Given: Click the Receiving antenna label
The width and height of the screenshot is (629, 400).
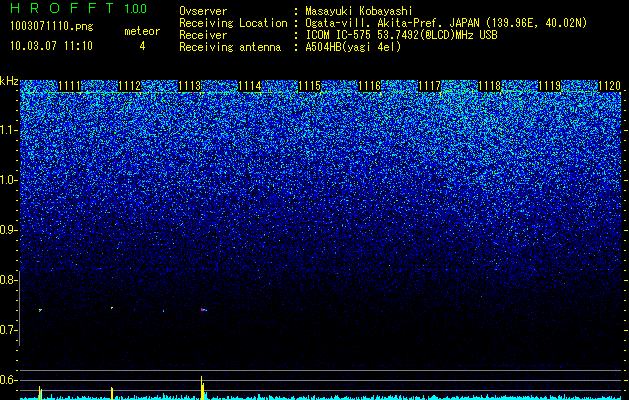Looking at the screenshot, I should 230,47.
